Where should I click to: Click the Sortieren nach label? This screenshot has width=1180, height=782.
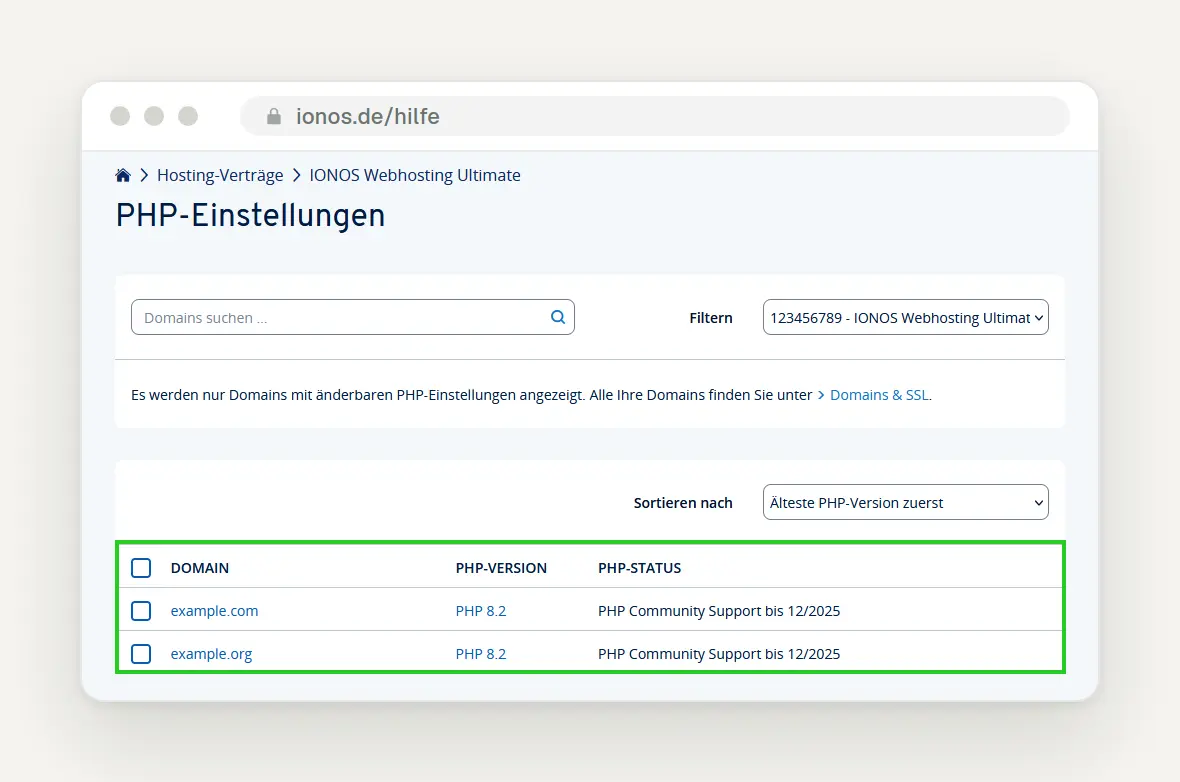click(683, 503)
